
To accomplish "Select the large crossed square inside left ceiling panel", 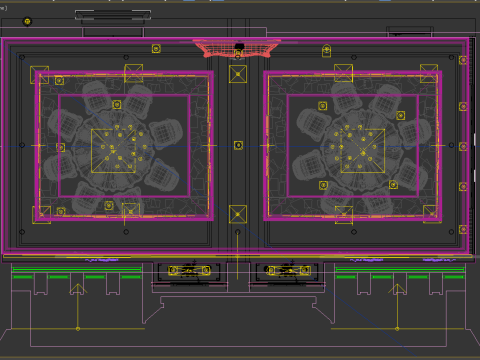I will (113, 151).
